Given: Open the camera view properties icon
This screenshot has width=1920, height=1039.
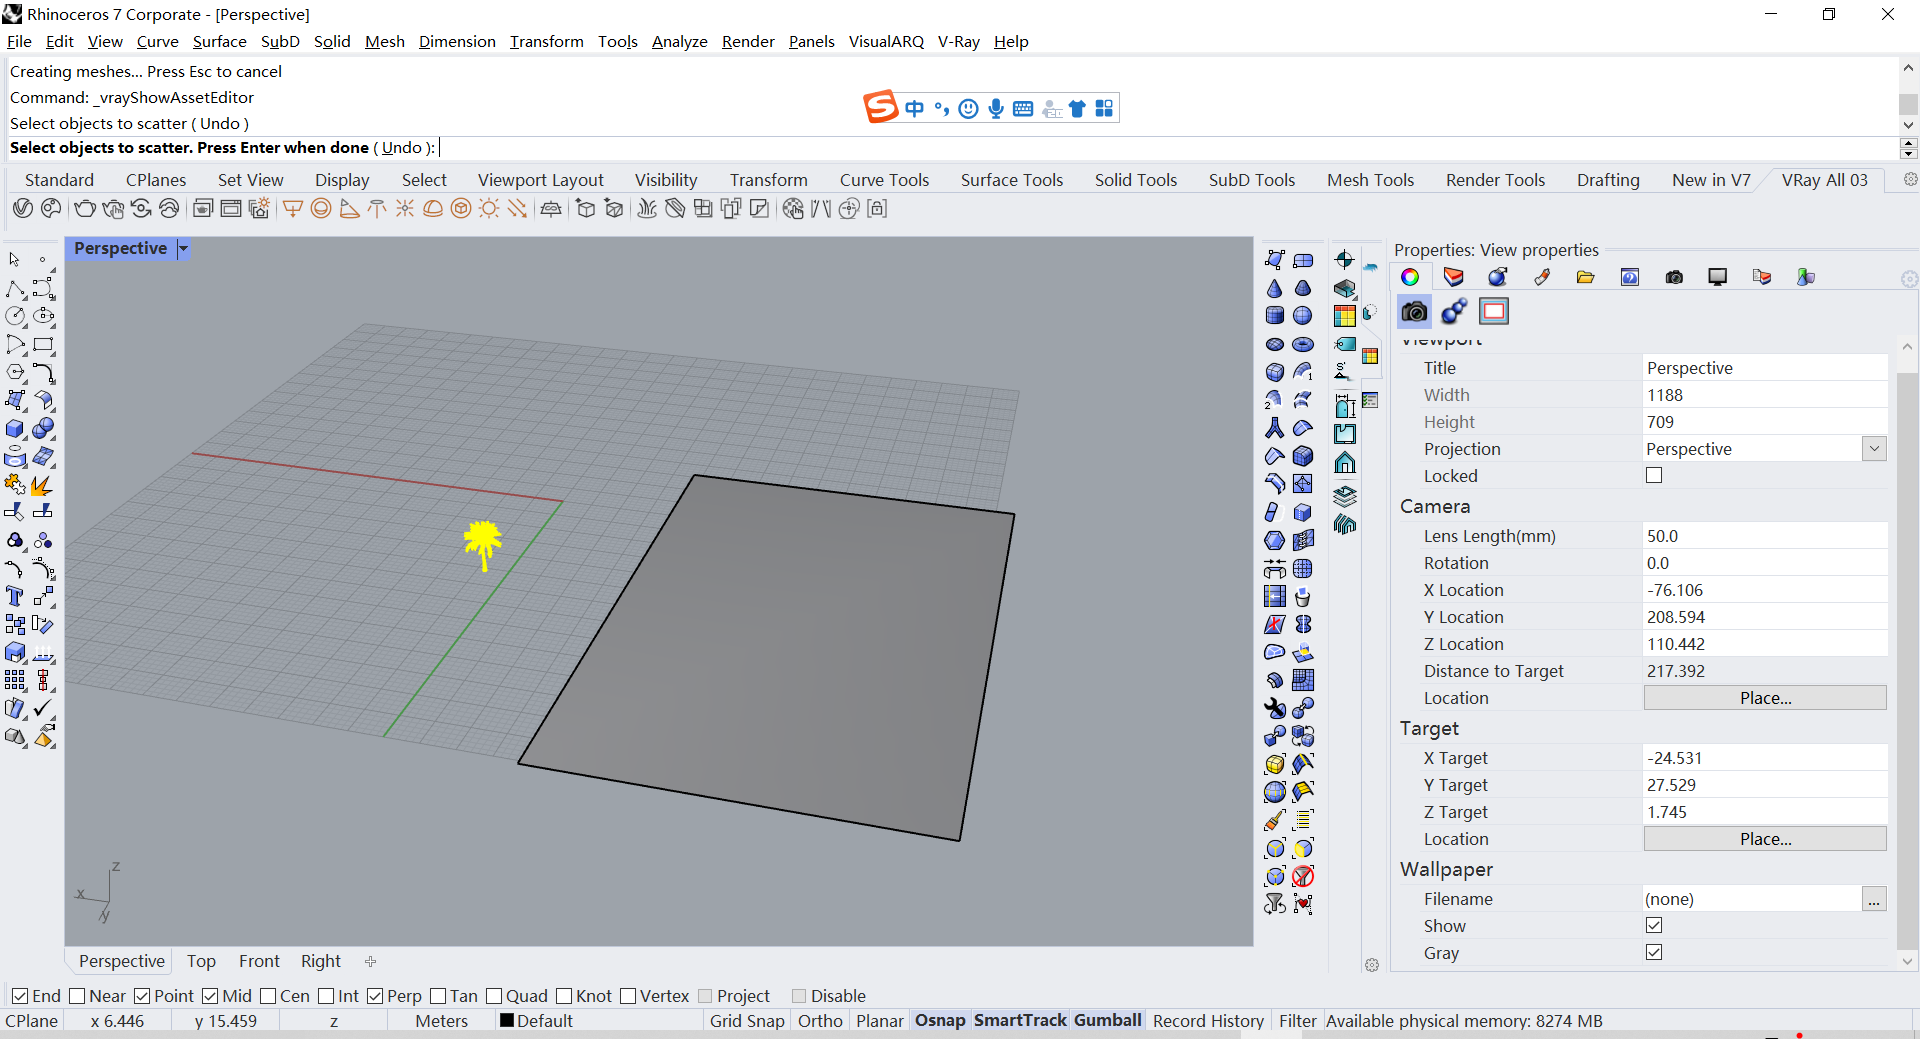Looking at the screenshot, I should point(1413,312).
